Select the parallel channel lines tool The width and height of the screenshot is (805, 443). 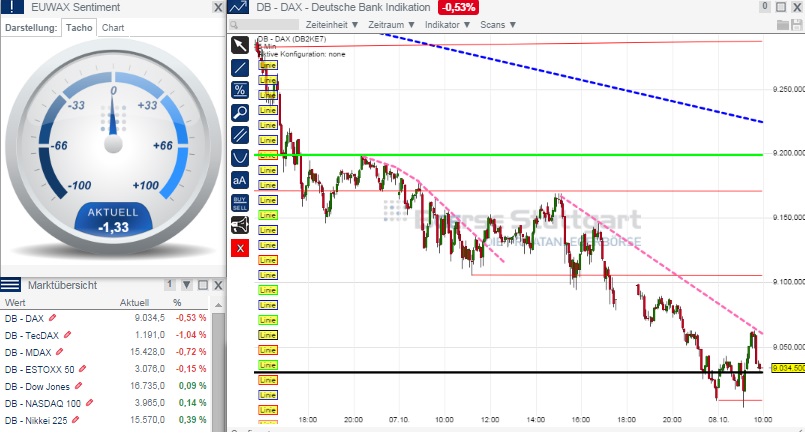pos(240,135)
